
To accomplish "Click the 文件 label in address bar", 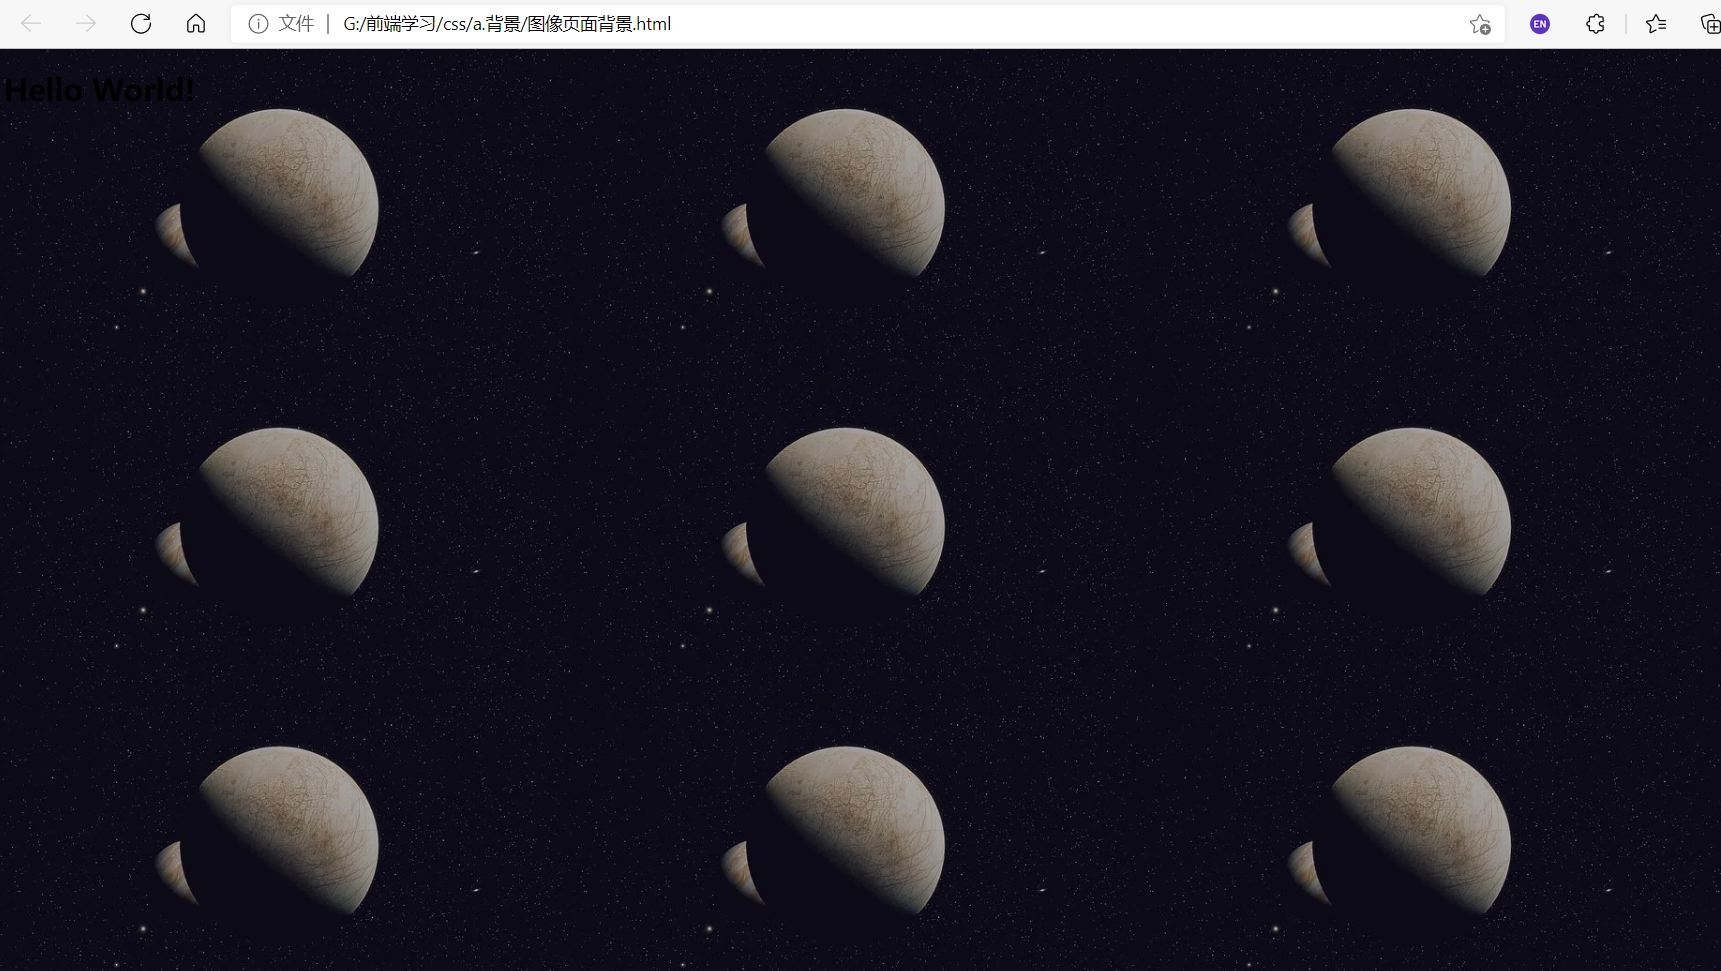I will [x=296, y=24].
